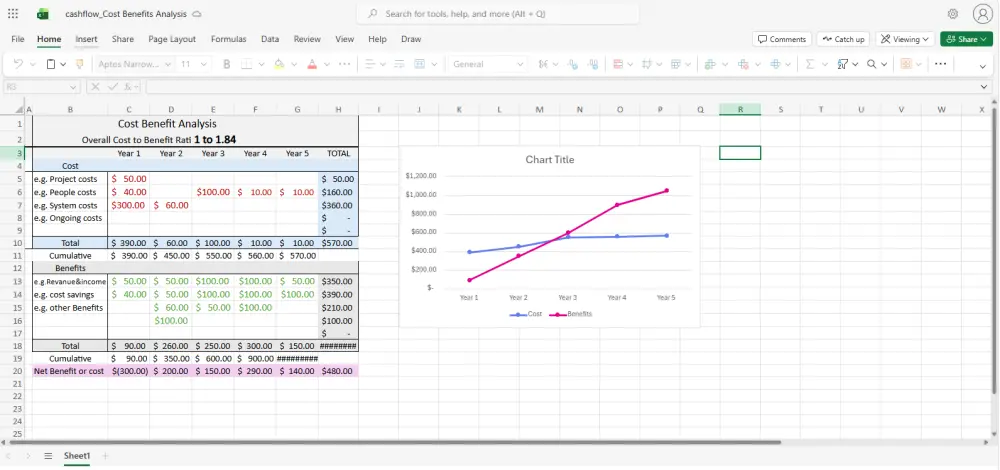Open the app launcher waffle icon
This screenshot has height=470, width=1000.
pos(13,13)
